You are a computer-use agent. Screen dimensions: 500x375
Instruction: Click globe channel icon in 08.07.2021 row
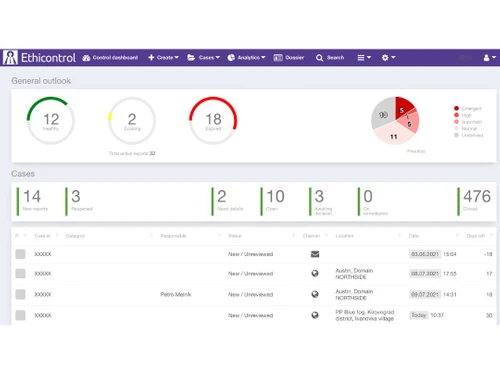315,273
